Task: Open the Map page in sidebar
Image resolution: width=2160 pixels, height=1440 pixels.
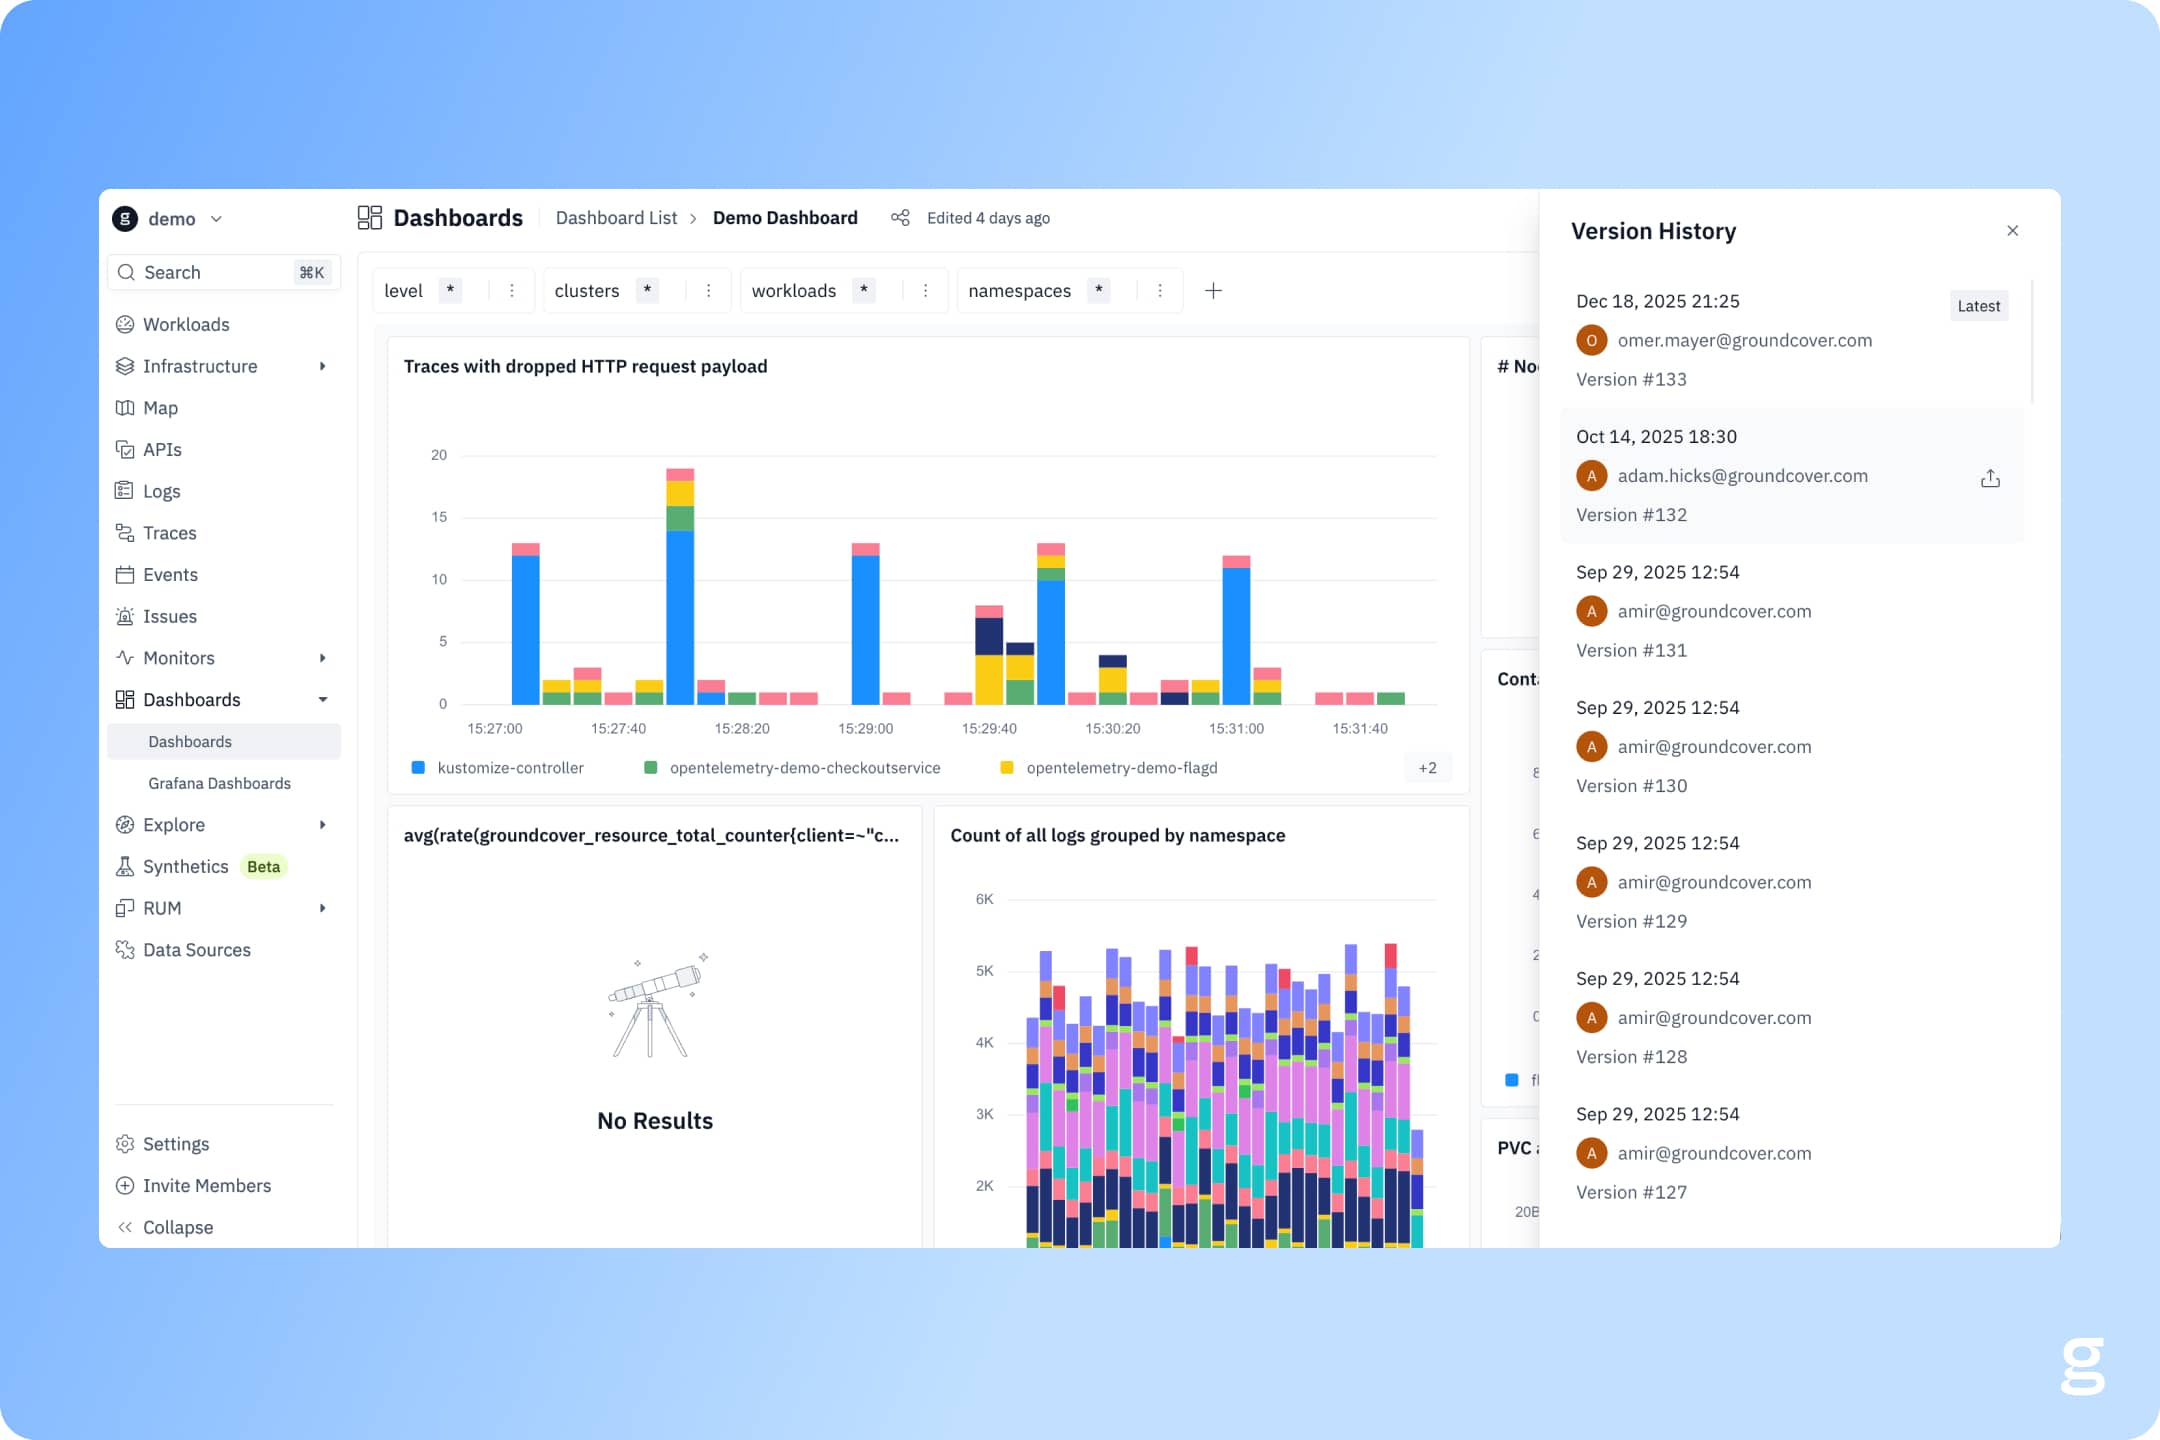Action: pos(160,408)
